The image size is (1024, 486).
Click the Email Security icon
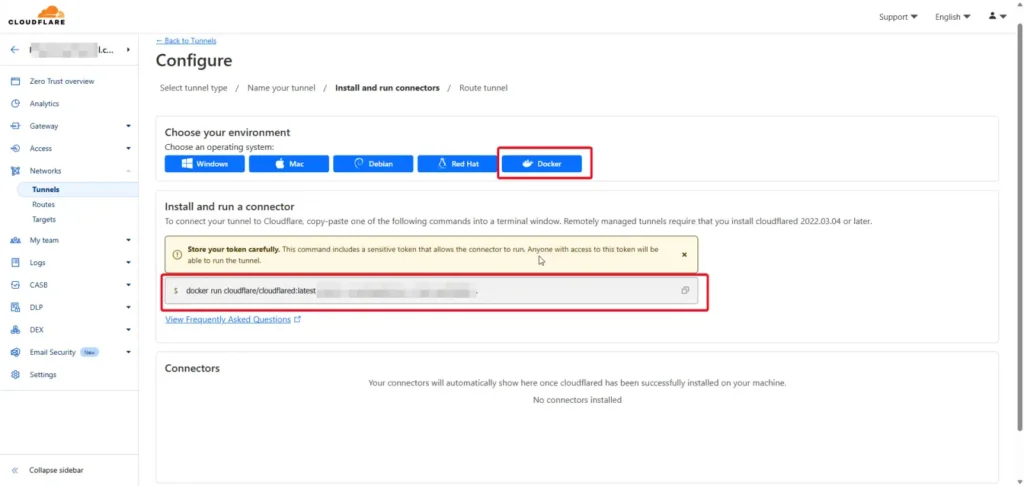[16, 352]
